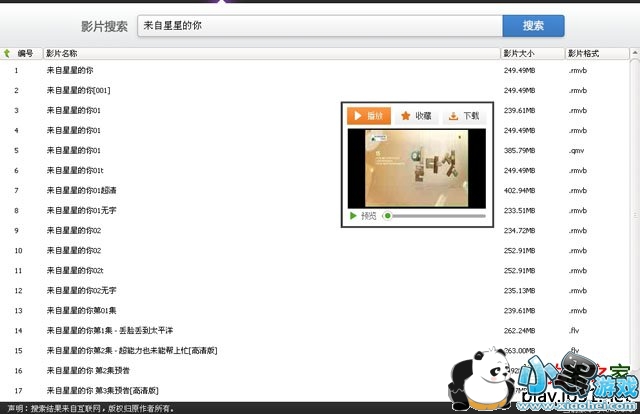640x414 pixels.
Task: Select row 13 来自星星的你第01集
Action: coord(314,310)
